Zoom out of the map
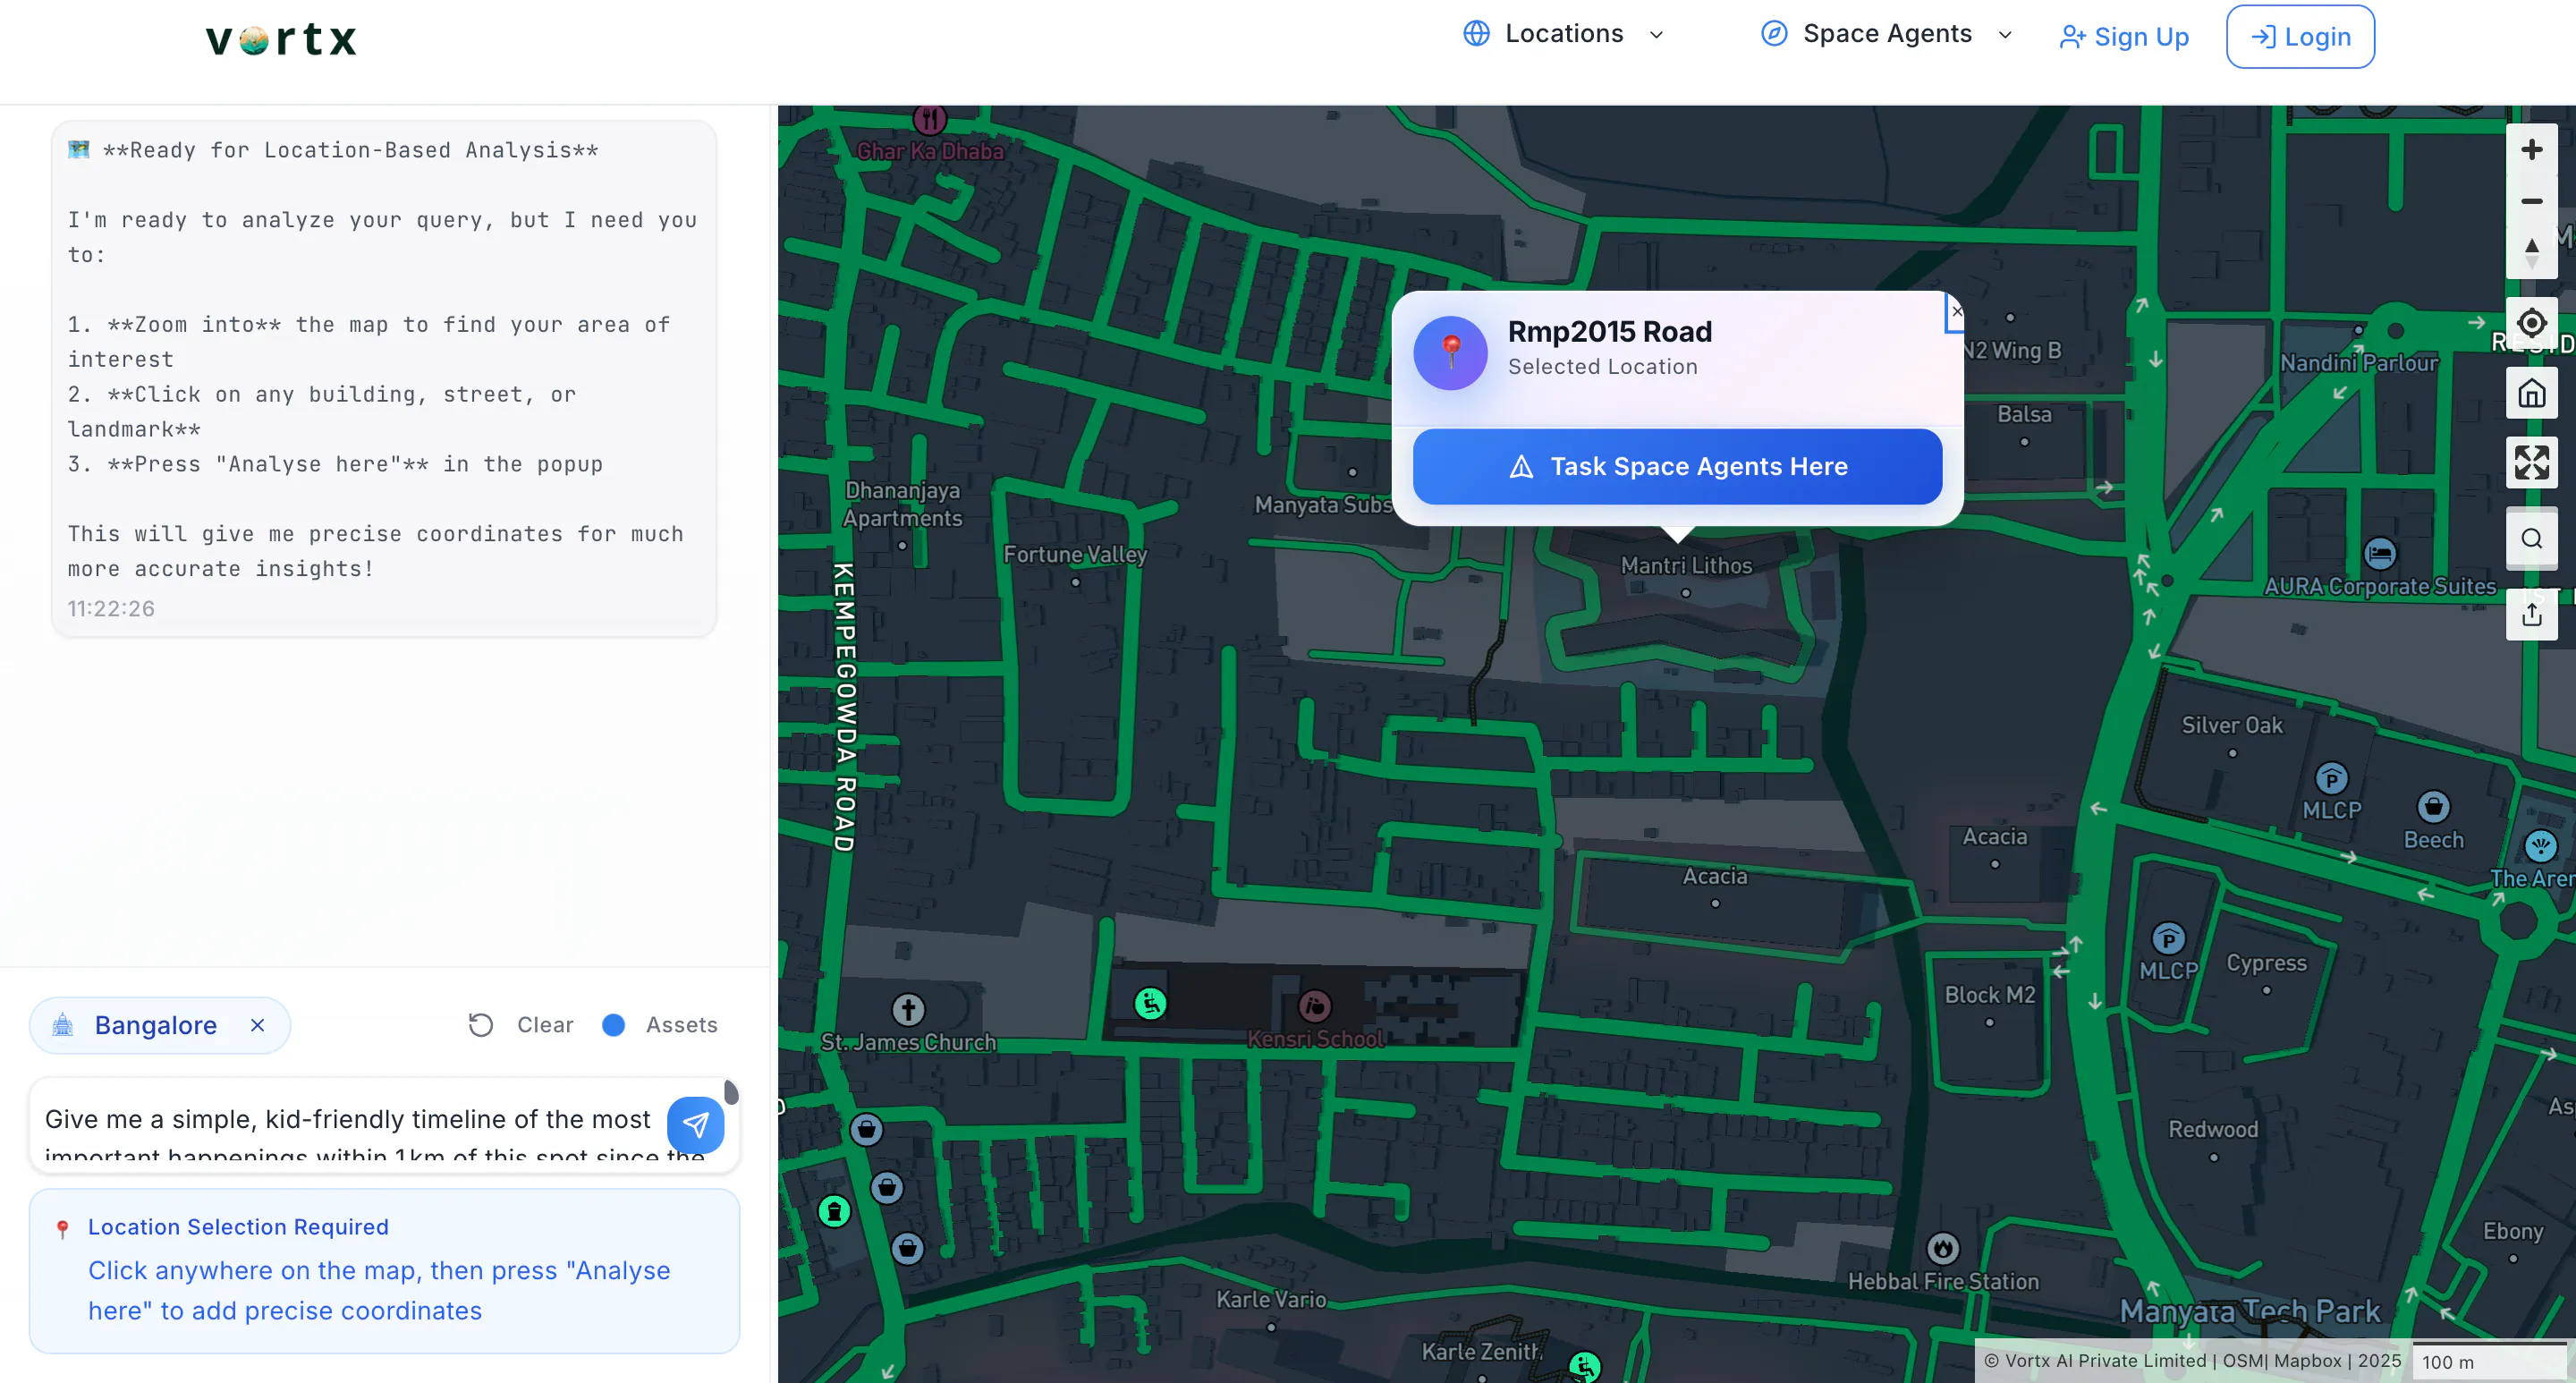Image resolution: width=2576 pixels, height=1383 pixels. pyautogui.click(x=2531, y=202)
